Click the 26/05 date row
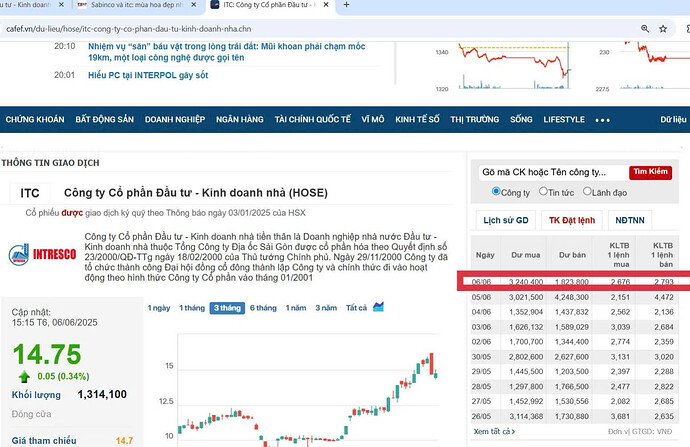 click(575, 416)
